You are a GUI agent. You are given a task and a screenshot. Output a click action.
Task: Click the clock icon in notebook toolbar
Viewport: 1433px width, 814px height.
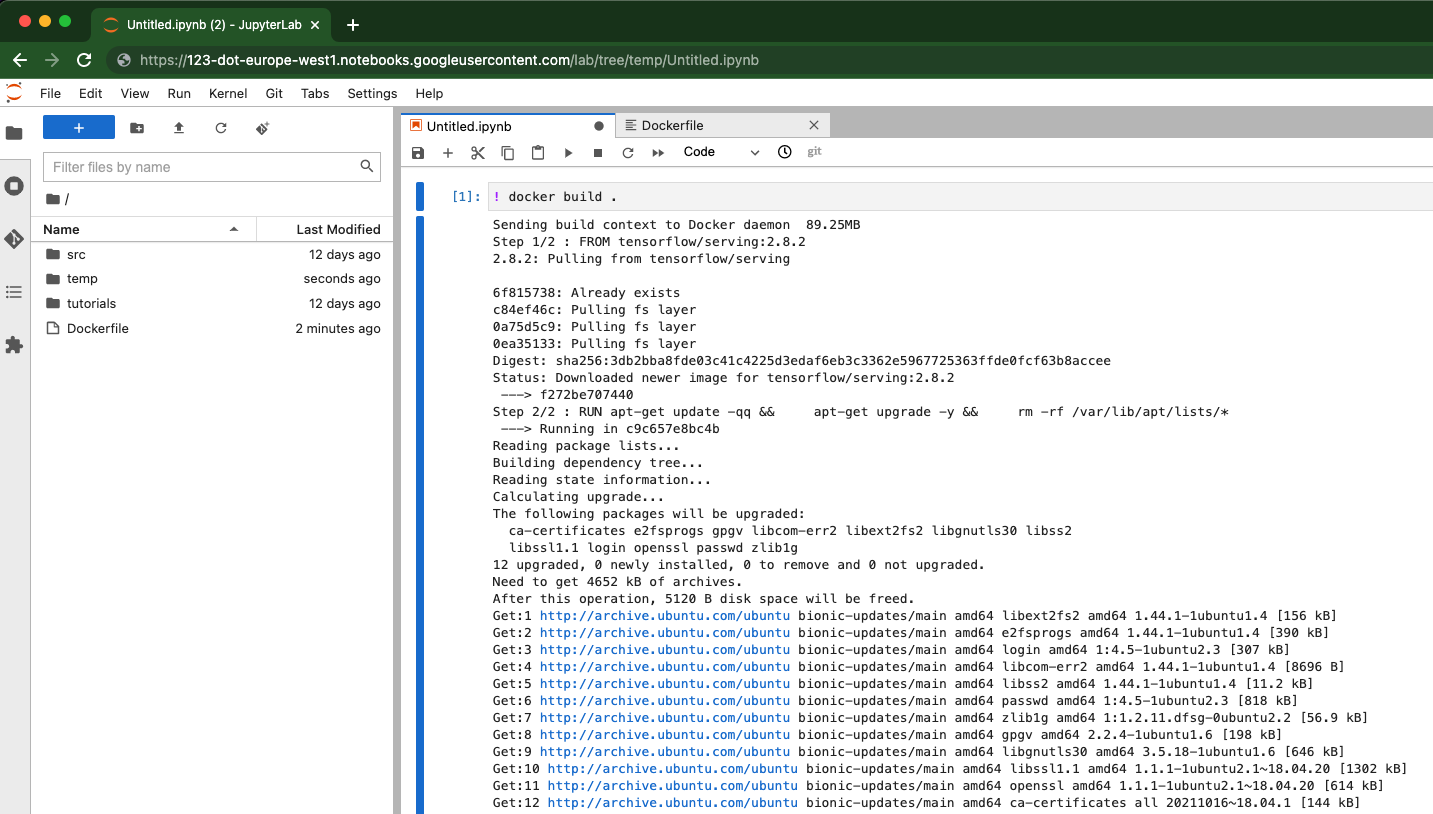pyautogui.click(x=785, y=152)
